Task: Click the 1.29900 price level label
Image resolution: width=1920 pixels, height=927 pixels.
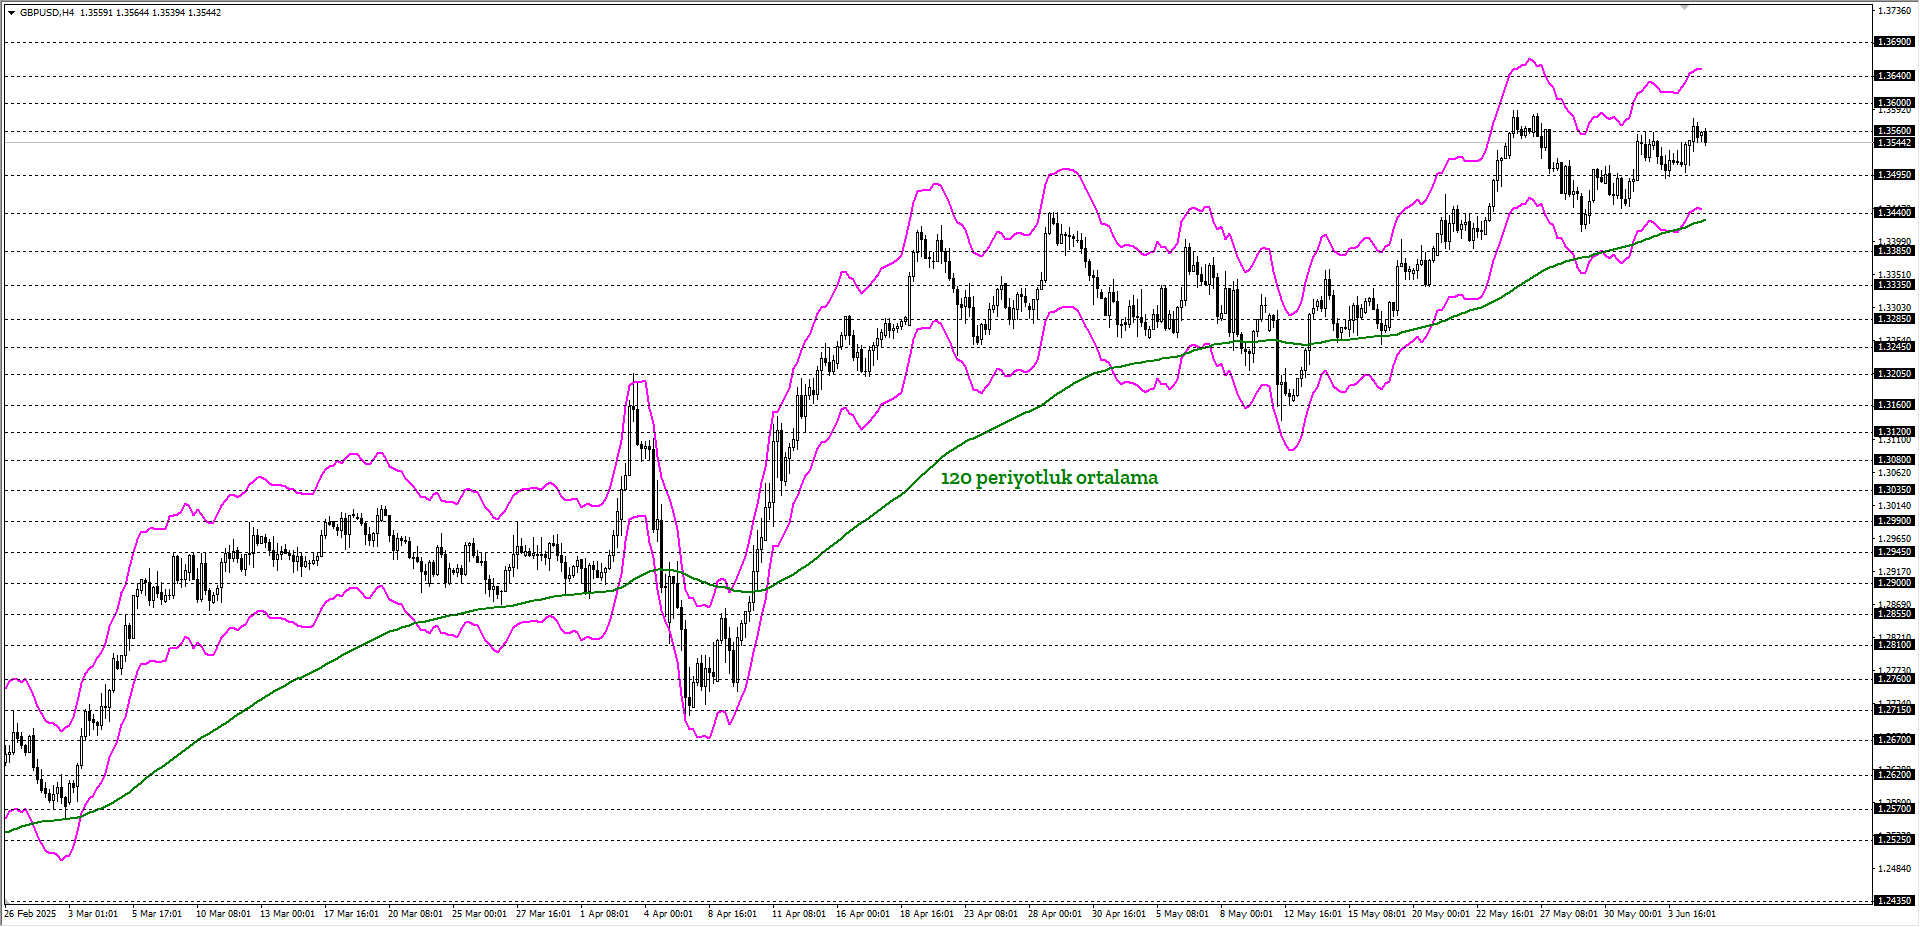Action: 1893,521
